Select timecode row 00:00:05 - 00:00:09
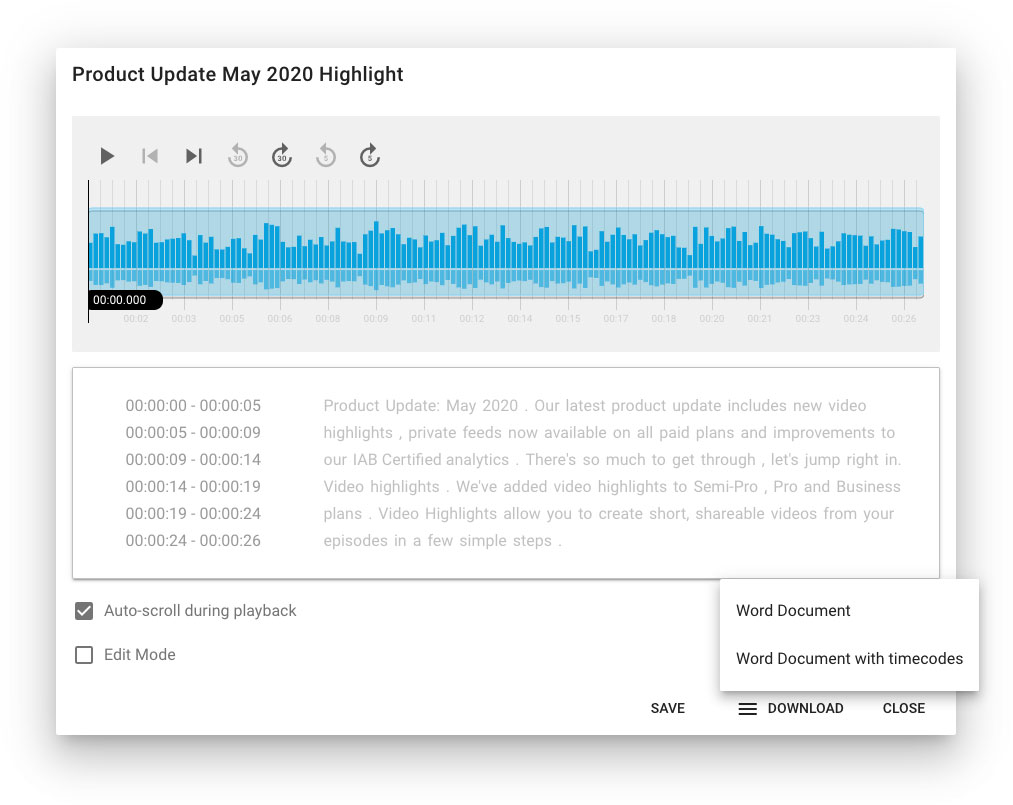This screenshot has width=1013, height=805. pos(193,433)
